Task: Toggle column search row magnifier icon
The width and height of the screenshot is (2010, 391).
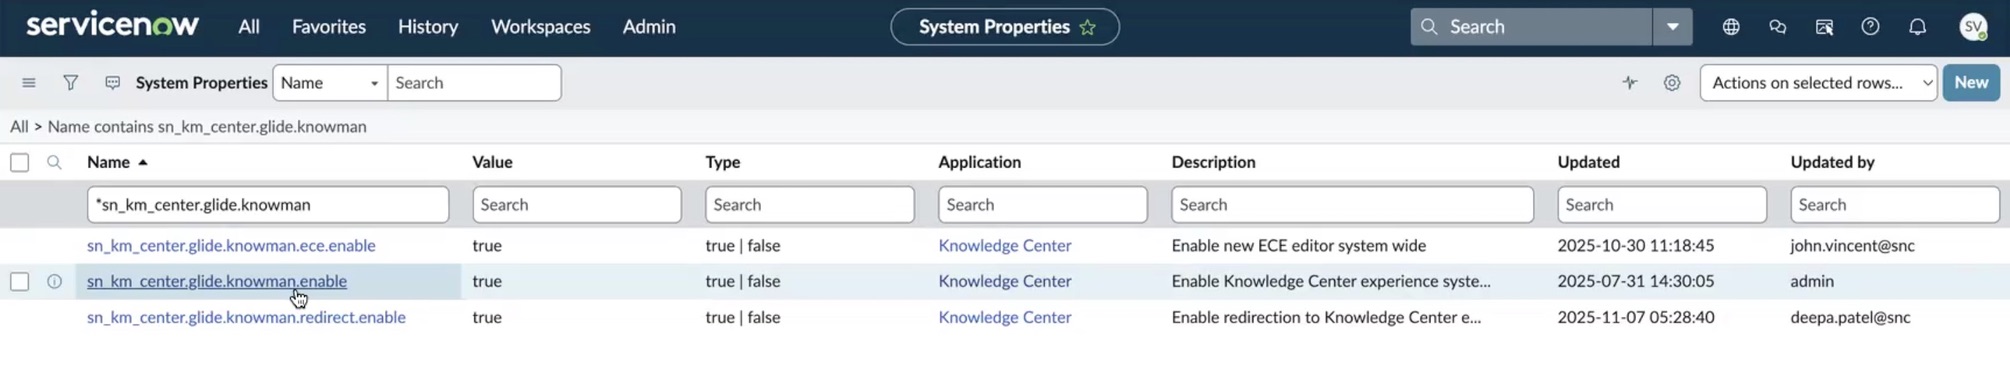Action: coord(54,162)
